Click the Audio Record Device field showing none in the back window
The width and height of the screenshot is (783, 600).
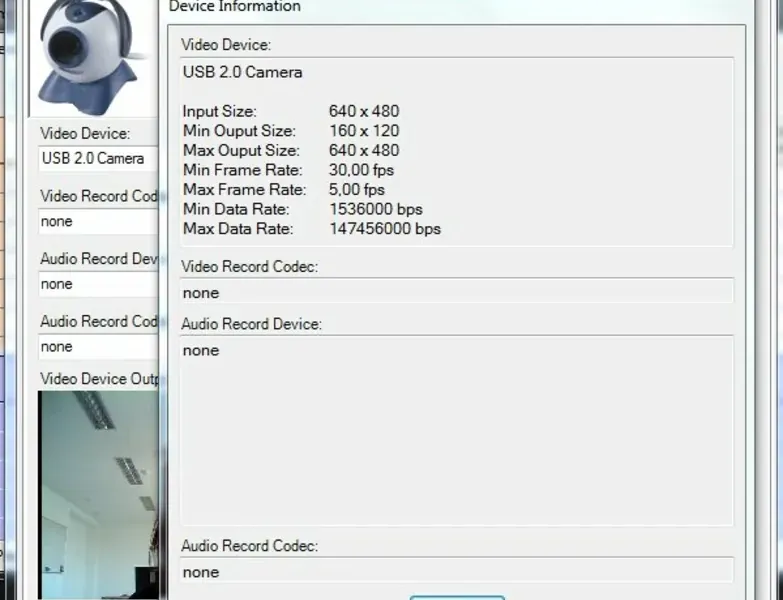coord(98,284)
